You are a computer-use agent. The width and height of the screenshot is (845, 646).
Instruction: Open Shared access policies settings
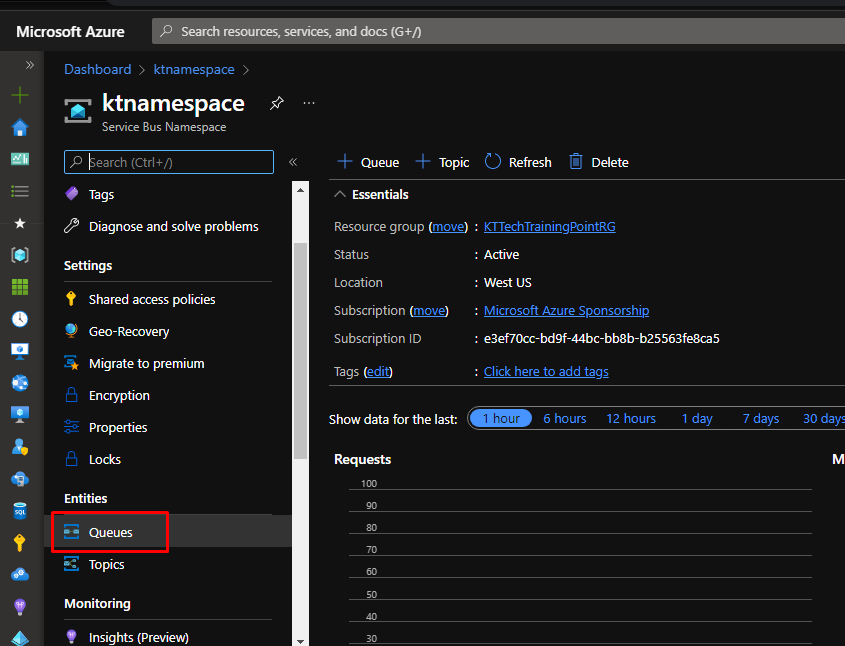(x=151, y=299)
